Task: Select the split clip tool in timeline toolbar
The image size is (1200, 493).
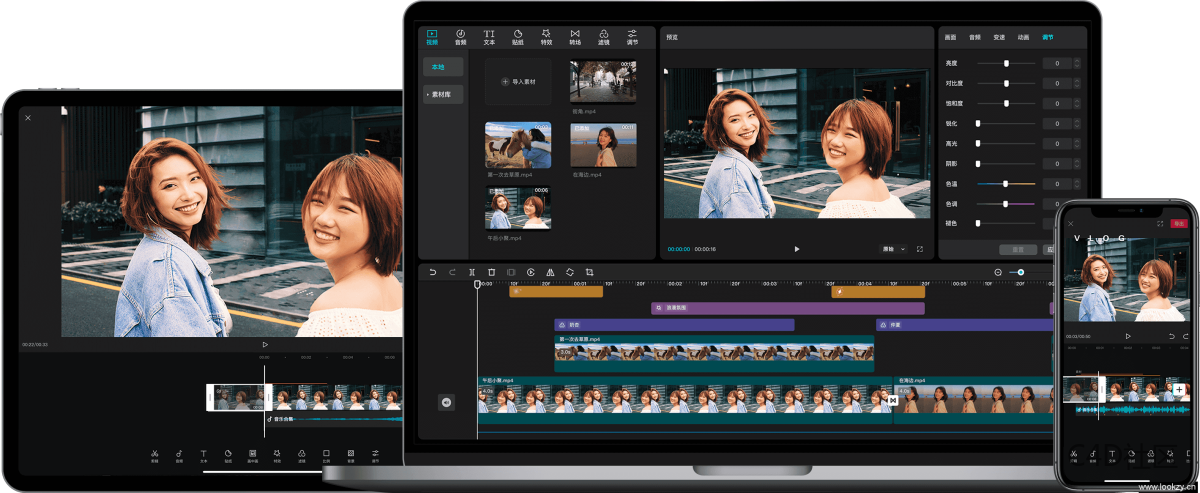Action: tap(472, 272)
